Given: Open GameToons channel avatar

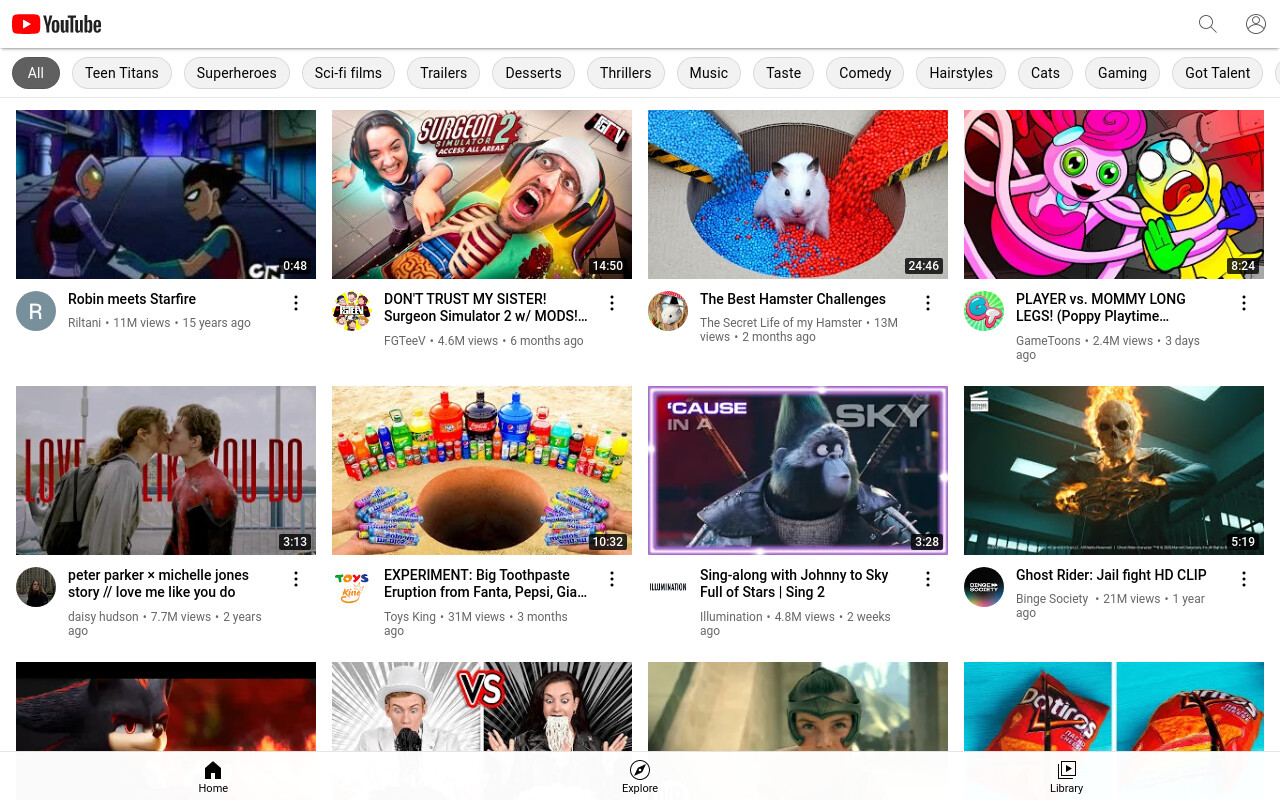Looking at the screenshot, I should point(984,311).
